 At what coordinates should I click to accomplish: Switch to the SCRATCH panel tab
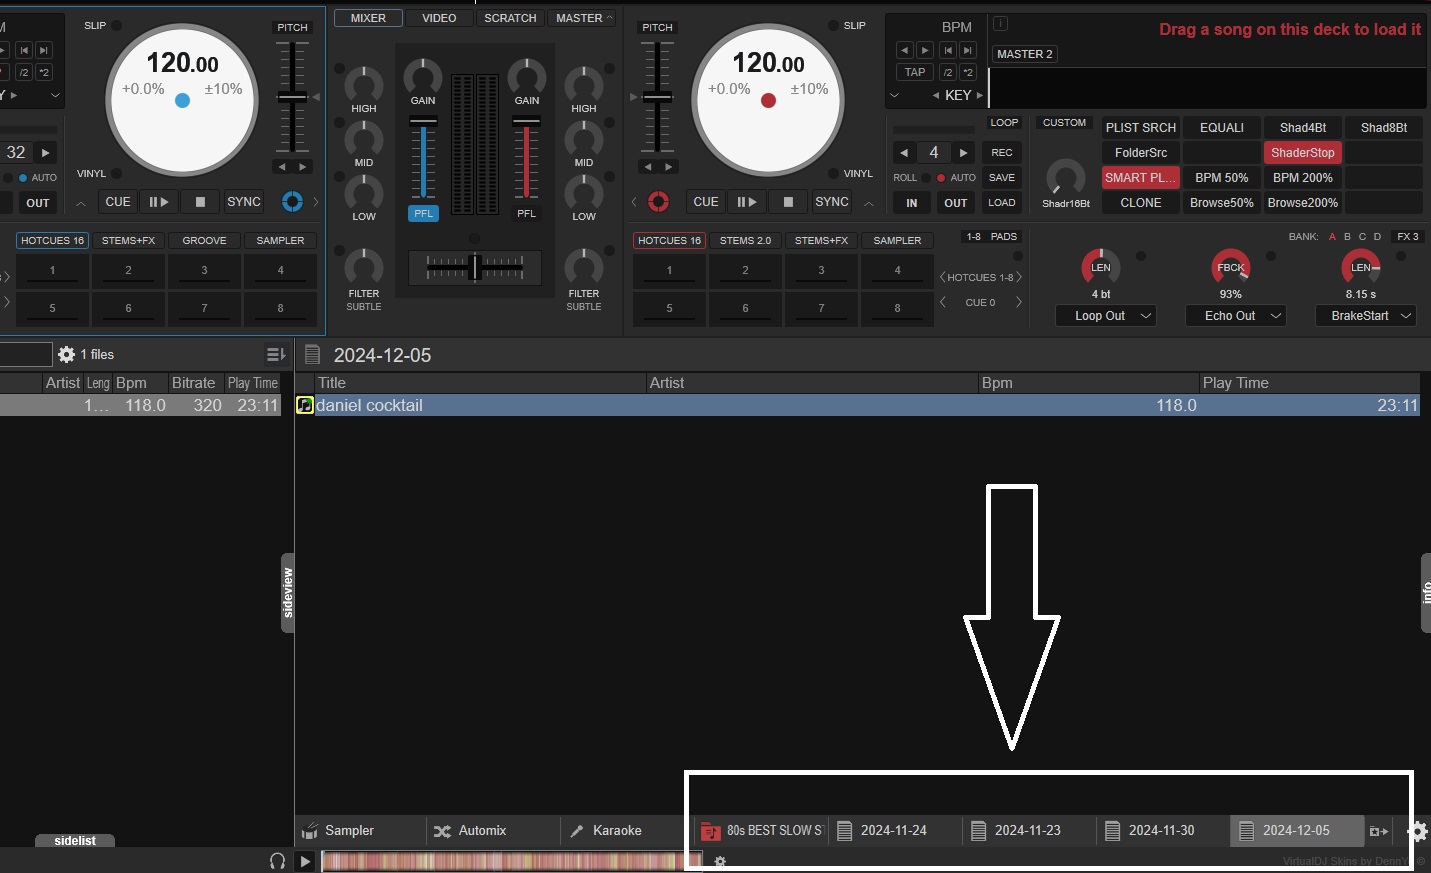click(x=510, y=18)
